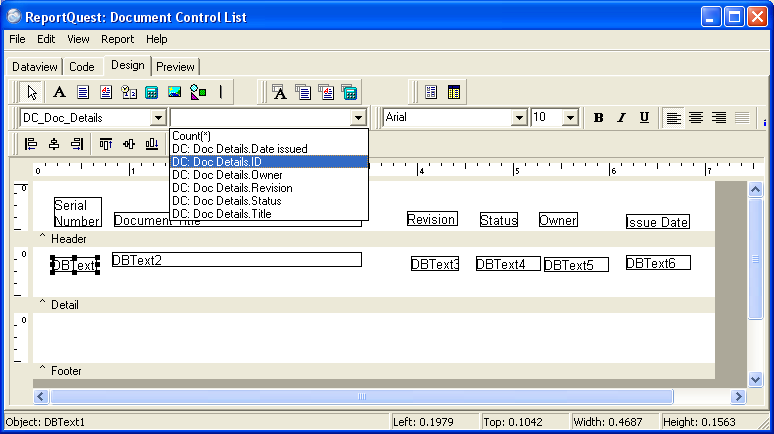Open the File menu

point(17,39)
